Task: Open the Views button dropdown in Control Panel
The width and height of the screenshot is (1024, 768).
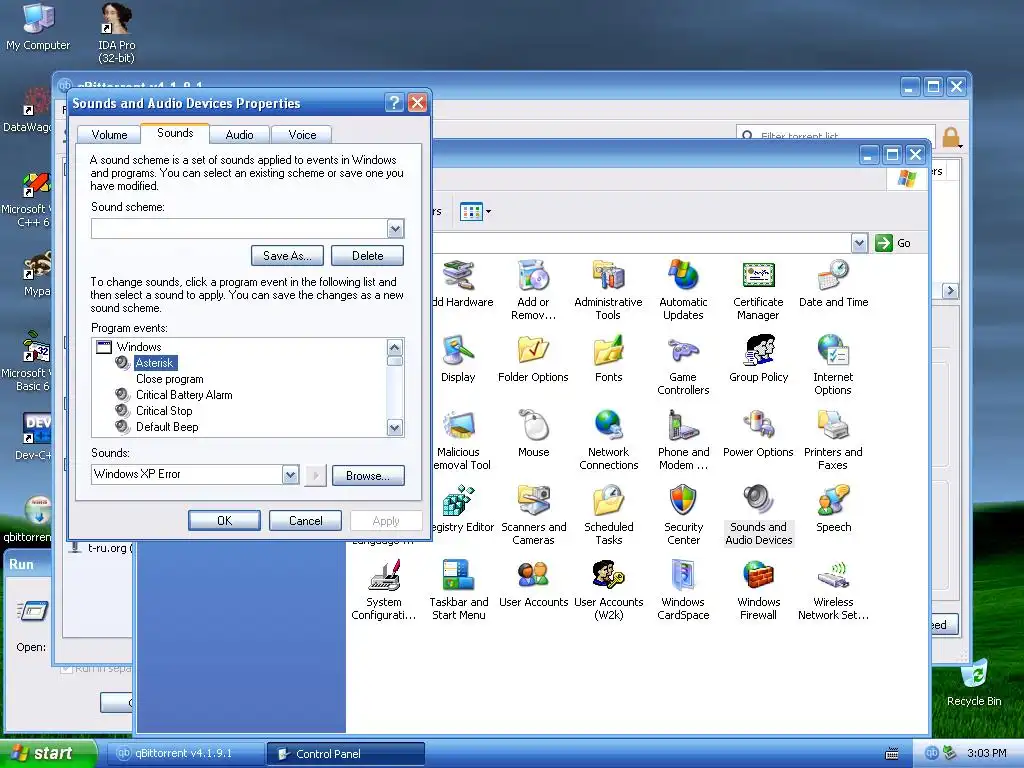Action: tap(475, 212)
